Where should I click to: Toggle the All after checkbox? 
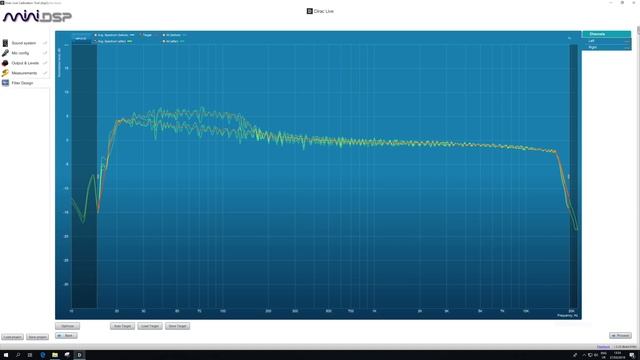click(164, 41)
